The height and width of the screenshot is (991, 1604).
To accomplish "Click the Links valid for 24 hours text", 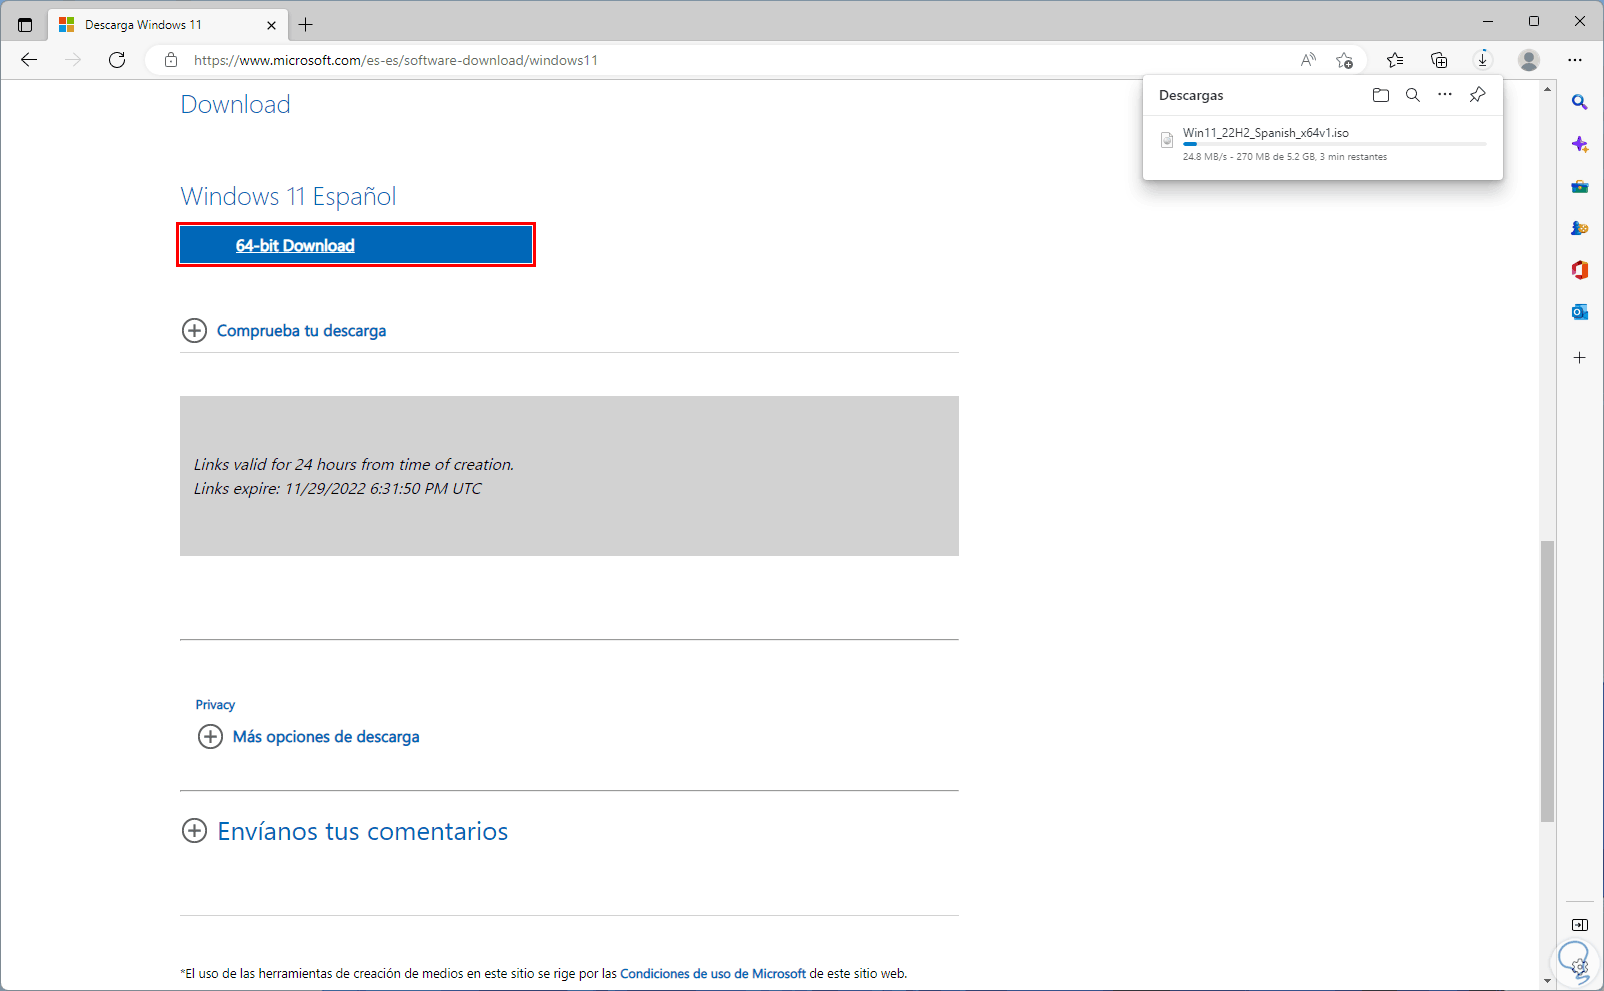I will (x=353, y=465).
